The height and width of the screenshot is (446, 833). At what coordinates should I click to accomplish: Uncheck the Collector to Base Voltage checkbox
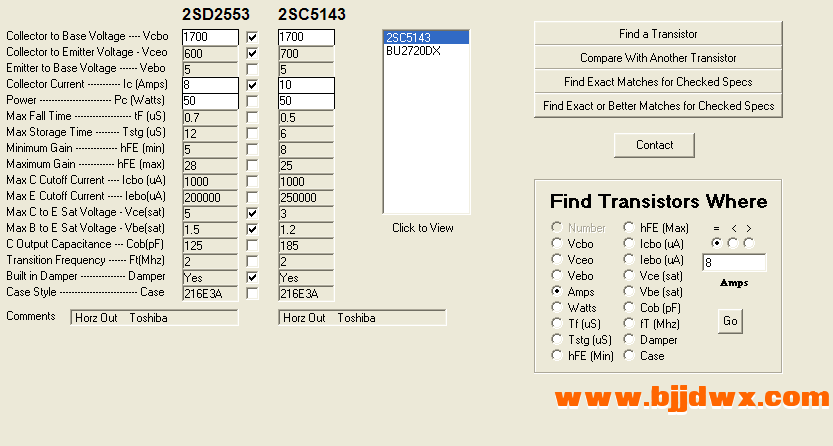tap(252, 37)
